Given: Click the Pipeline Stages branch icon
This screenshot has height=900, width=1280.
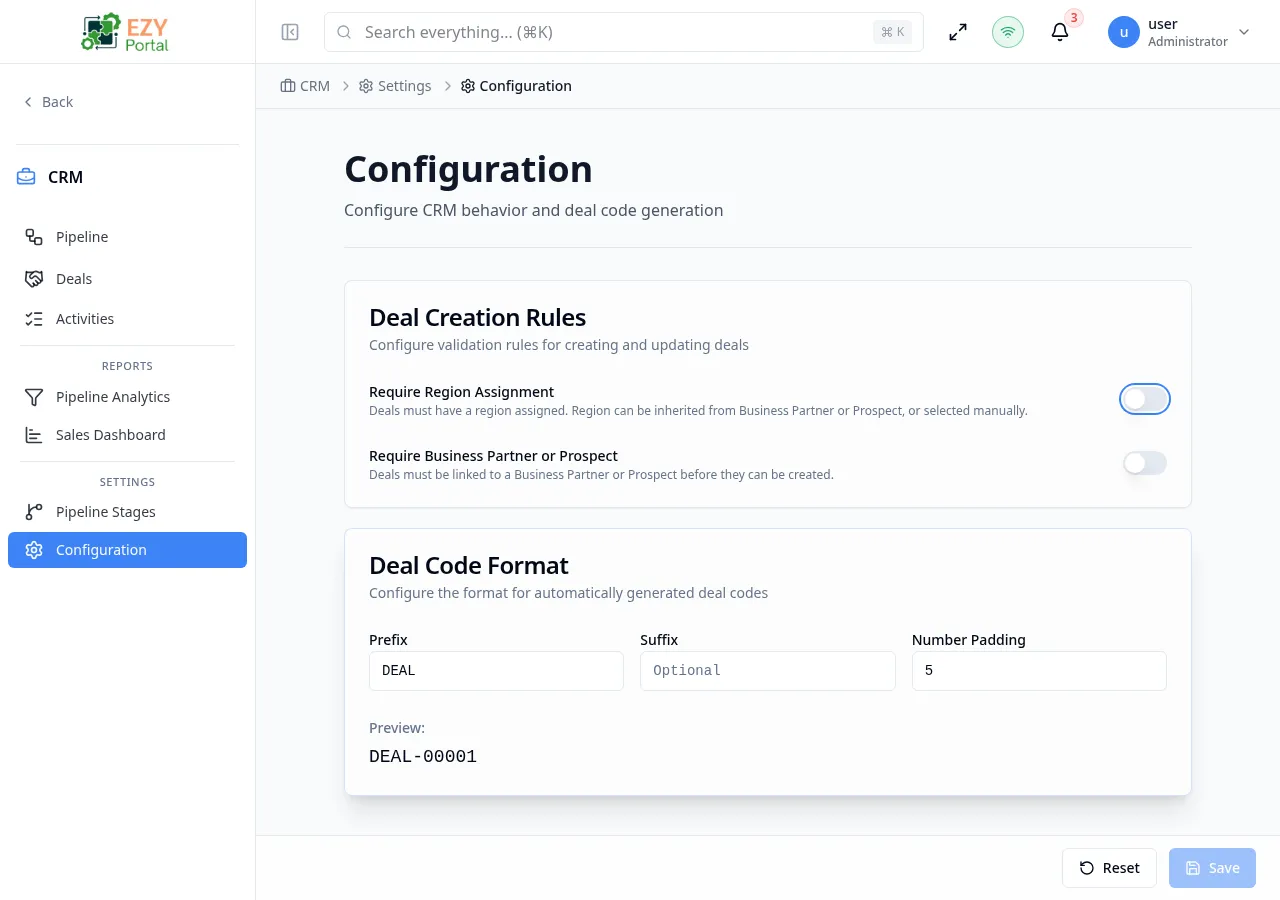Looking at the screenshot, I should tap(34, 512).
